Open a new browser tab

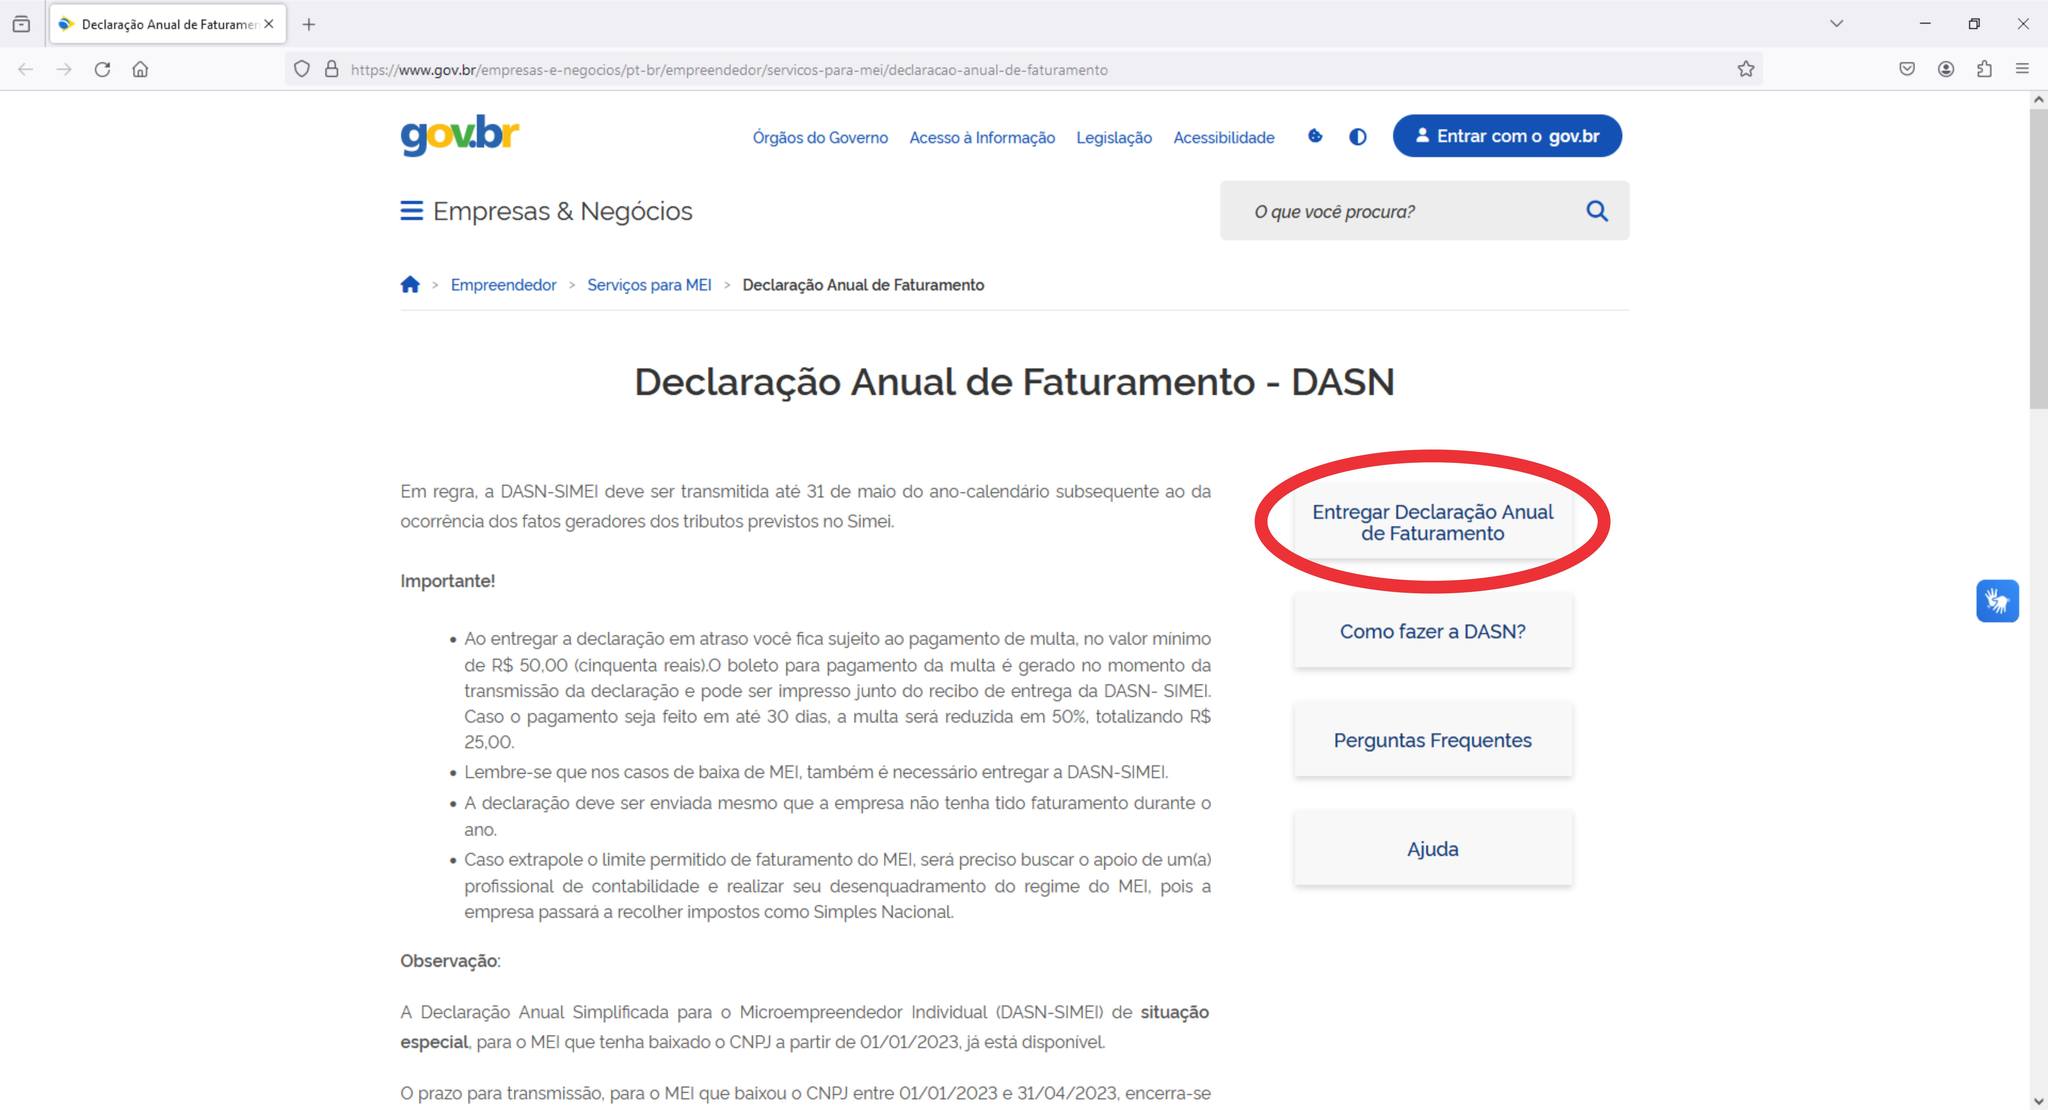[309, 24]
